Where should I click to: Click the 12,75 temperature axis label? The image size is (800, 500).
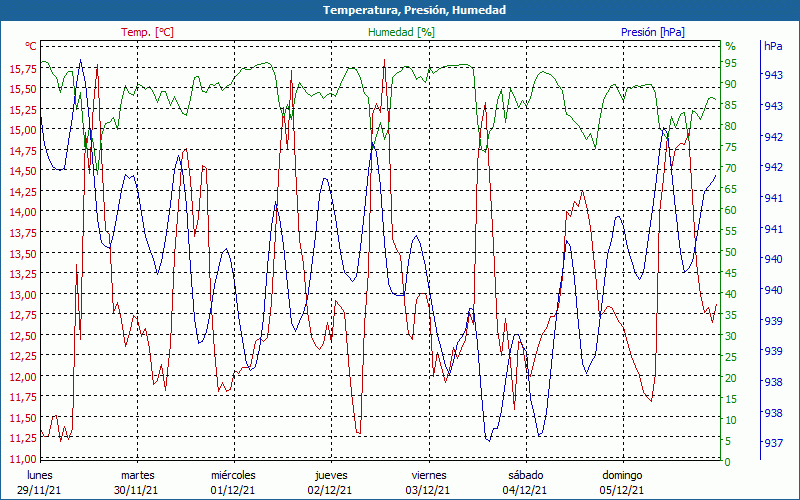pos(23,315)
